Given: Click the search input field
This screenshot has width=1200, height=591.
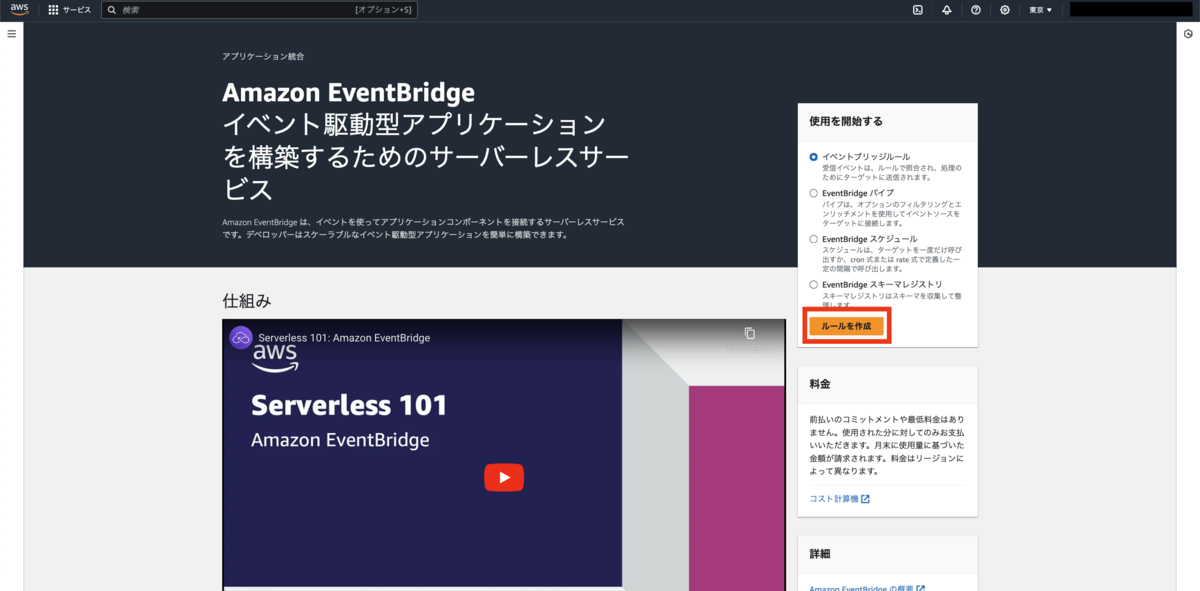Looking at the screenshot, I should pyautogui.click(x=259, y=10).
